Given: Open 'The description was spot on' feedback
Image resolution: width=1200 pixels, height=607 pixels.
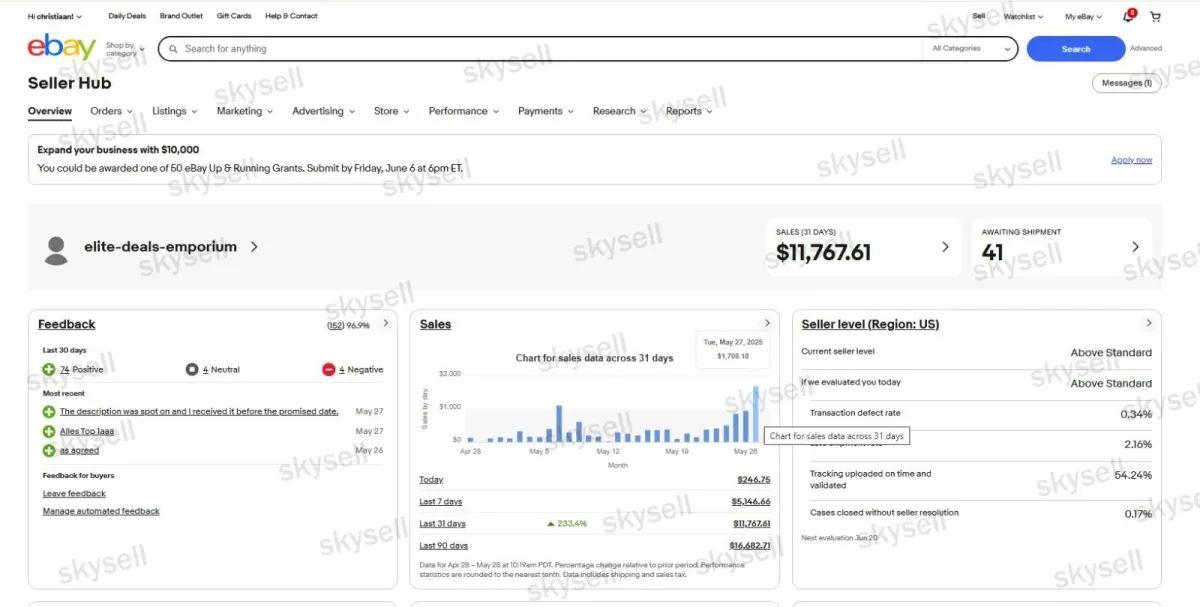Looking at the screenshot, I should pyautogui.click(x=199, y=411).
